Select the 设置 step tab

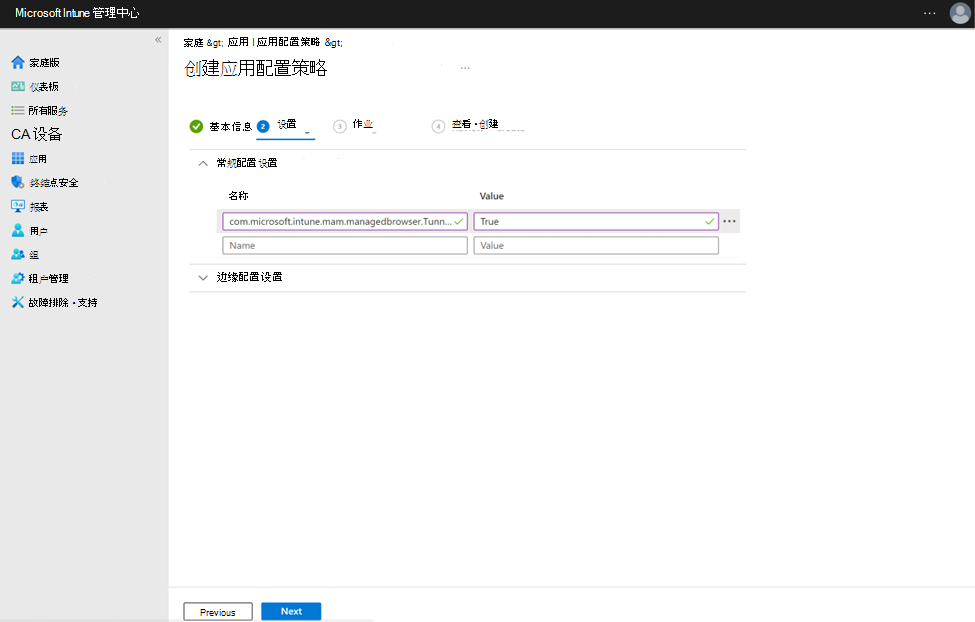(287, 124)
